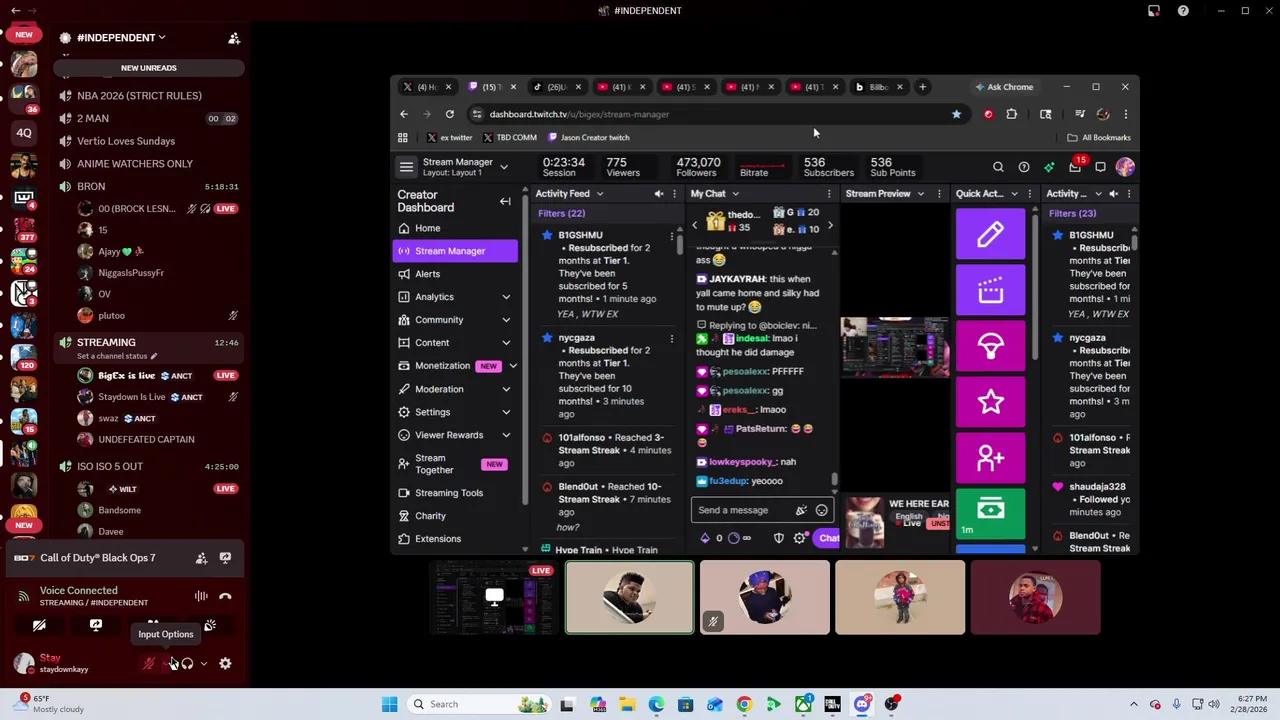Open noise suppression waveform icon
Viewport: 1280px width, 720px height.
click(201, 596)
